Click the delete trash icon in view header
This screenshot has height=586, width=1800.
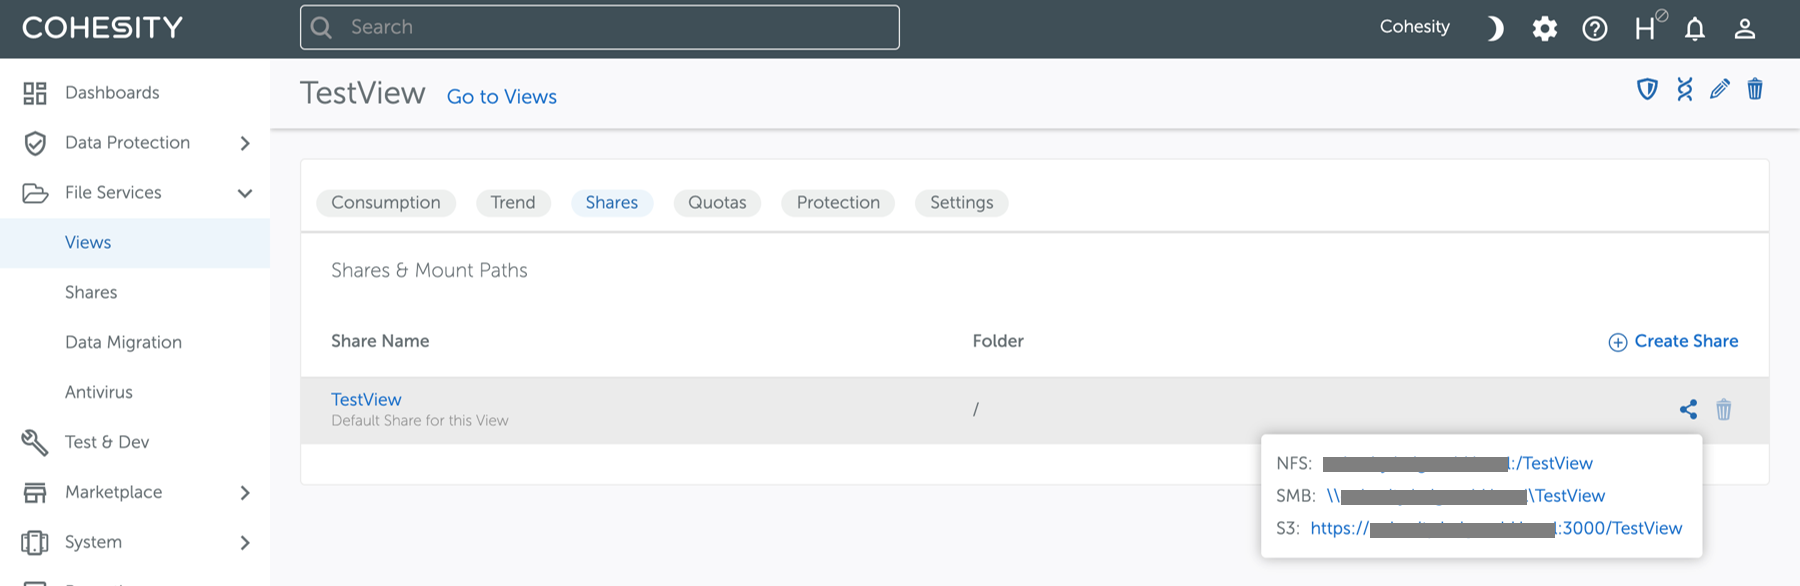1755,89
